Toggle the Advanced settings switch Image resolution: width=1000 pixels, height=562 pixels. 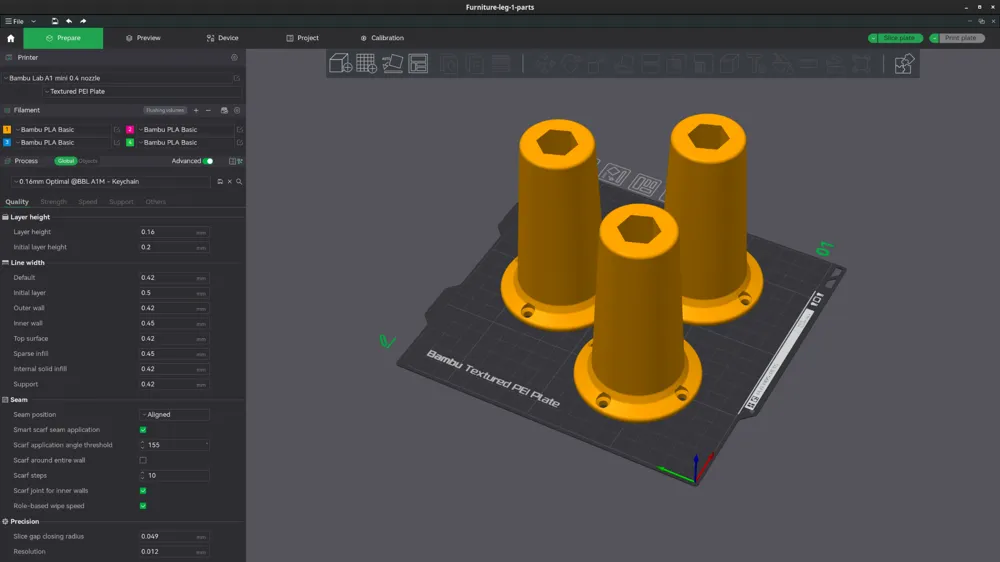click(208, 161)
